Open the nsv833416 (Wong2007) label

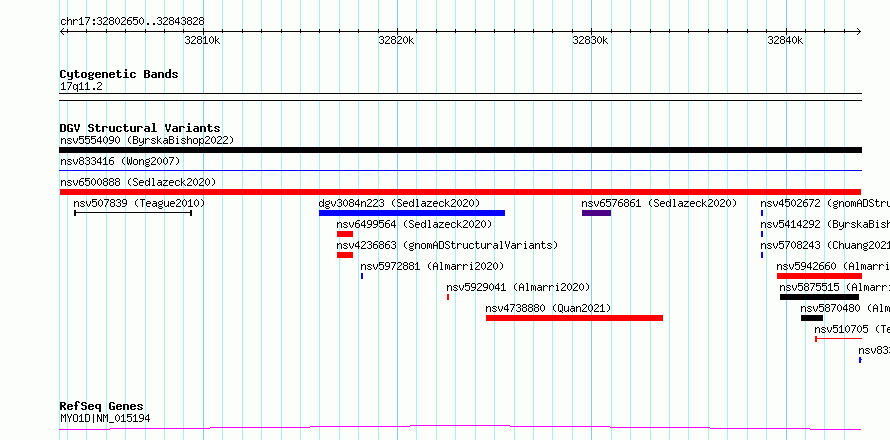[x=120, y=161]
